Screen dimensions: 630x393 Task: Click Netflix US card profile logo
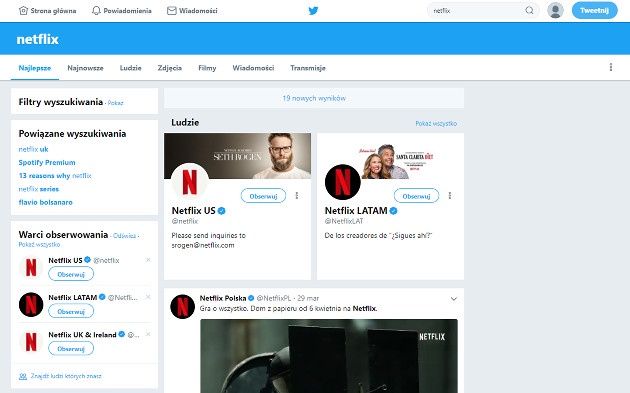(190, 182)
